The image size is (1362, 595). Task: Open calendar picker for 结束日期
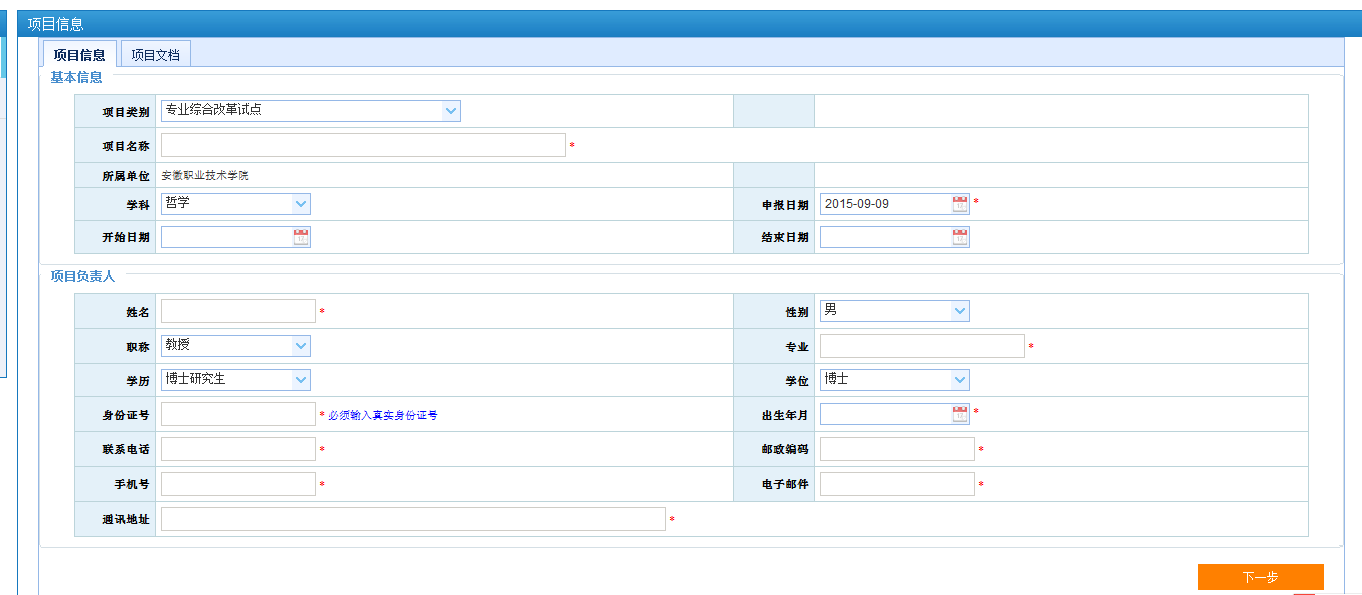(x=960, y=237)
